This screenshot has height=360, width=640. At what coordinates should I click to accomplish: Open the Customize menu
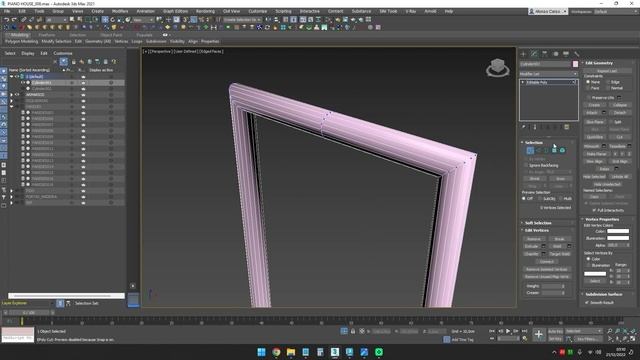point(258,11)
